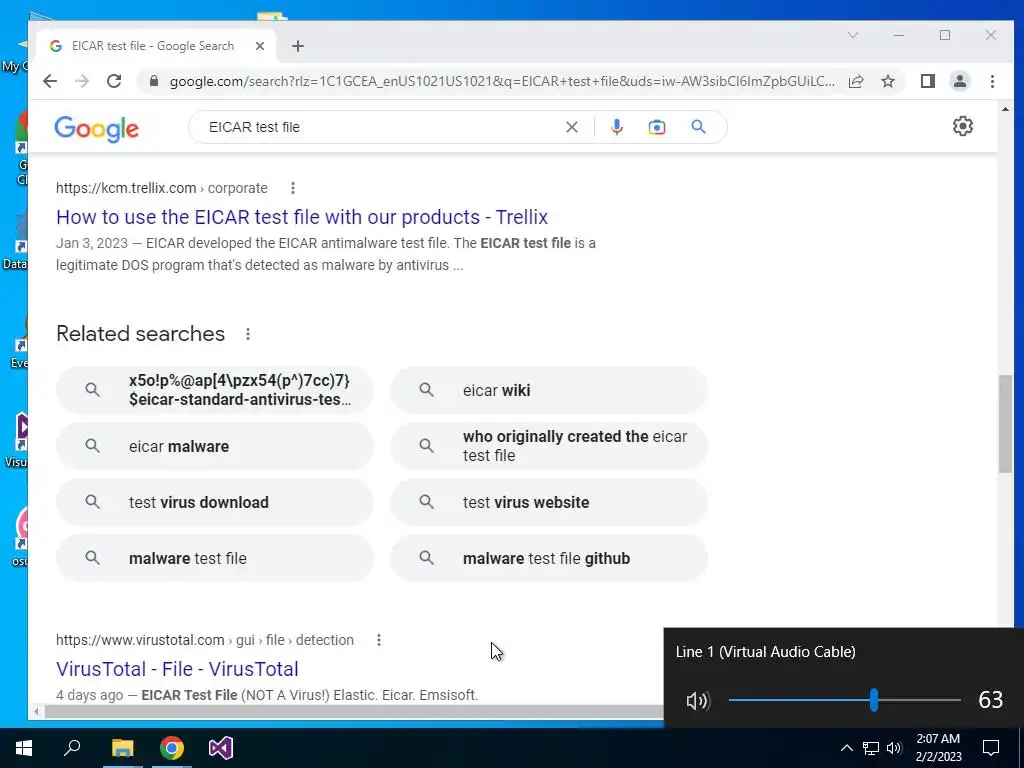Search related term eicar malware
The height and width of the screenshot is (768, 1024).
click(x=215, y=446)
